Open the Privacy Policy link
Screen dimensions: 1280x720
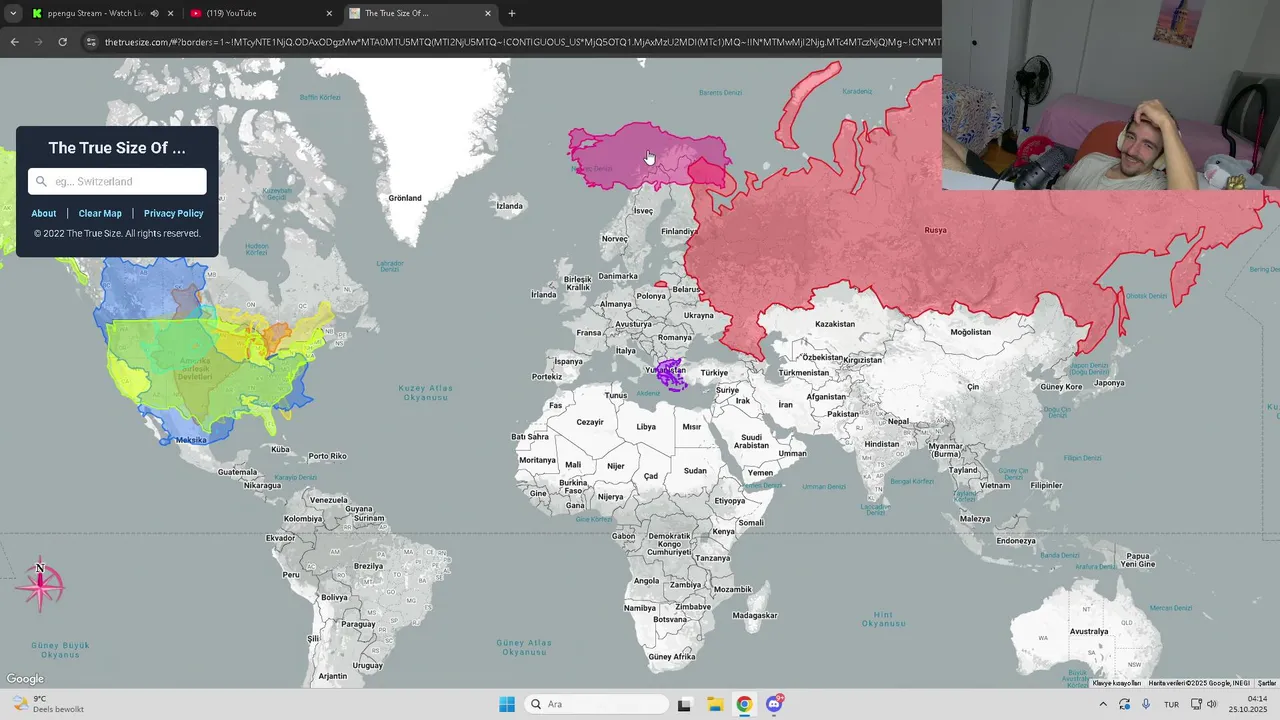click(x=173, y=213)
